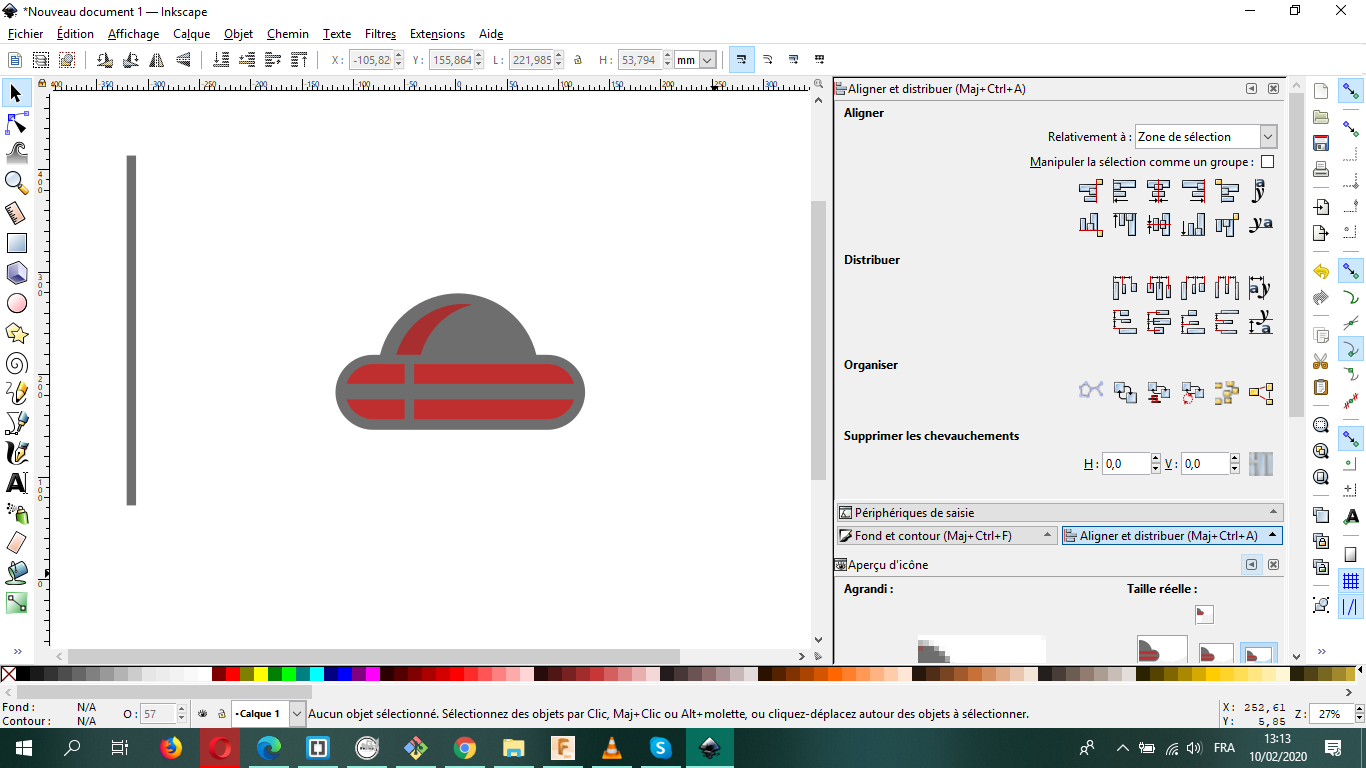
Task: Select the Circle ellipse tool
Action: (17, 303)
